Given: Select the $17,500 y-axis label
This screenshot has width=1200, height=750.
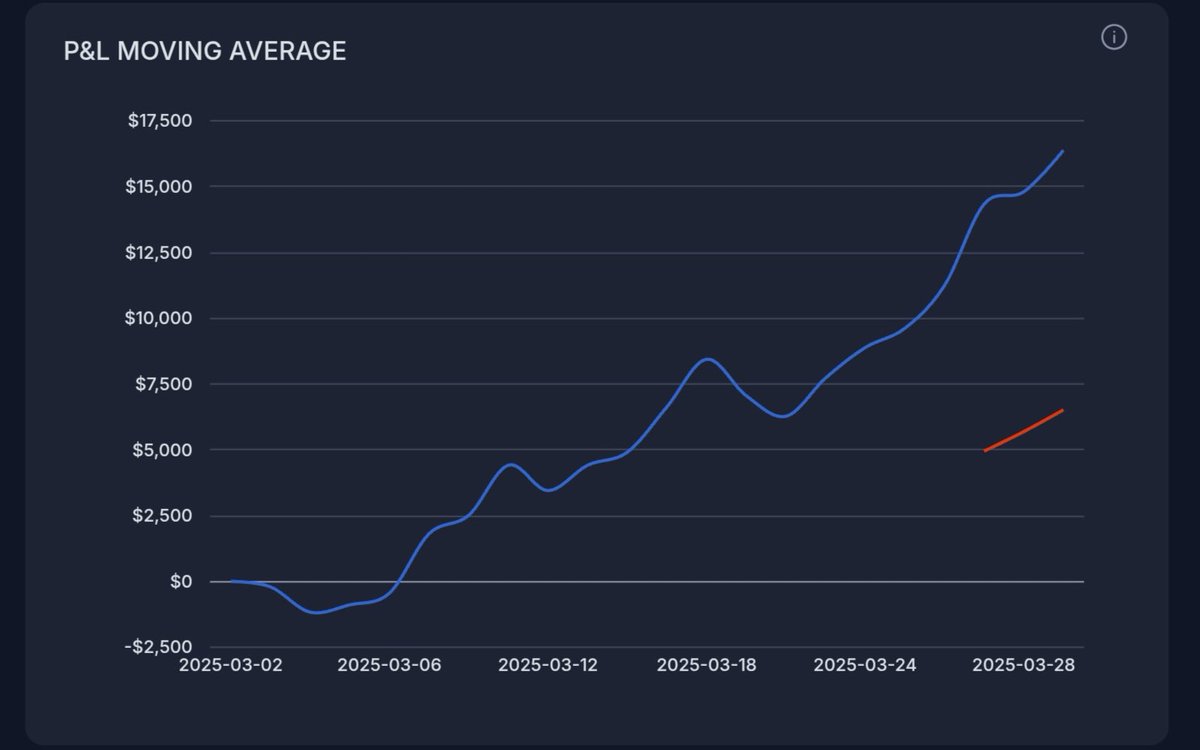Looking at the screenshot, I should [x=160, y=121].
